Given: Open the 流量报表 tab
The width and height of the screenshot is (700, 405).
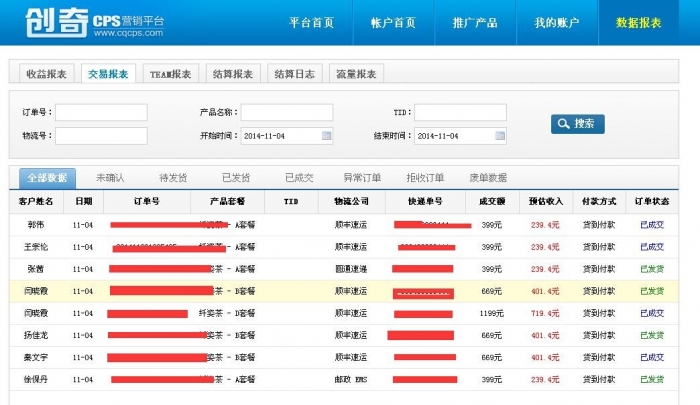Looking at the screenshot, I should [x=355, y=74].
